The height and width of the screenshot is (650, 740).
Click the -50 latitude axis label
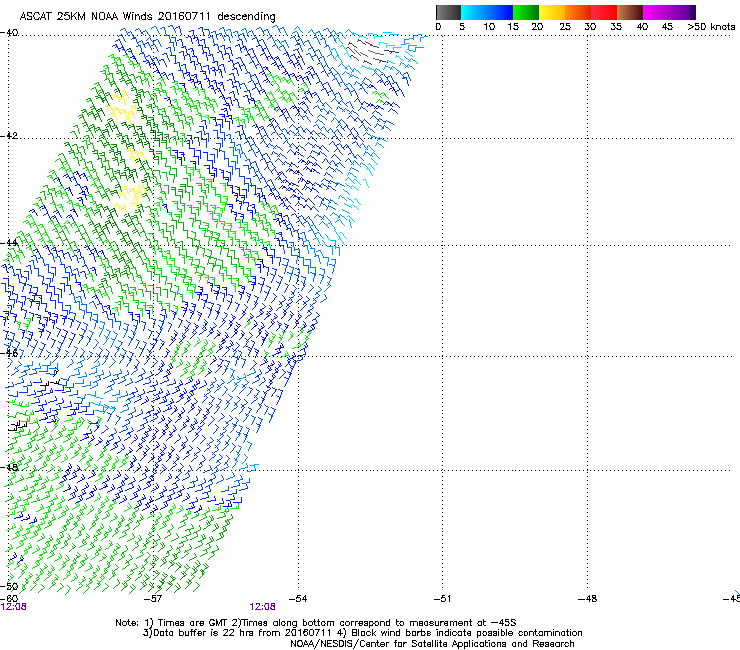[x=9, y=586]
